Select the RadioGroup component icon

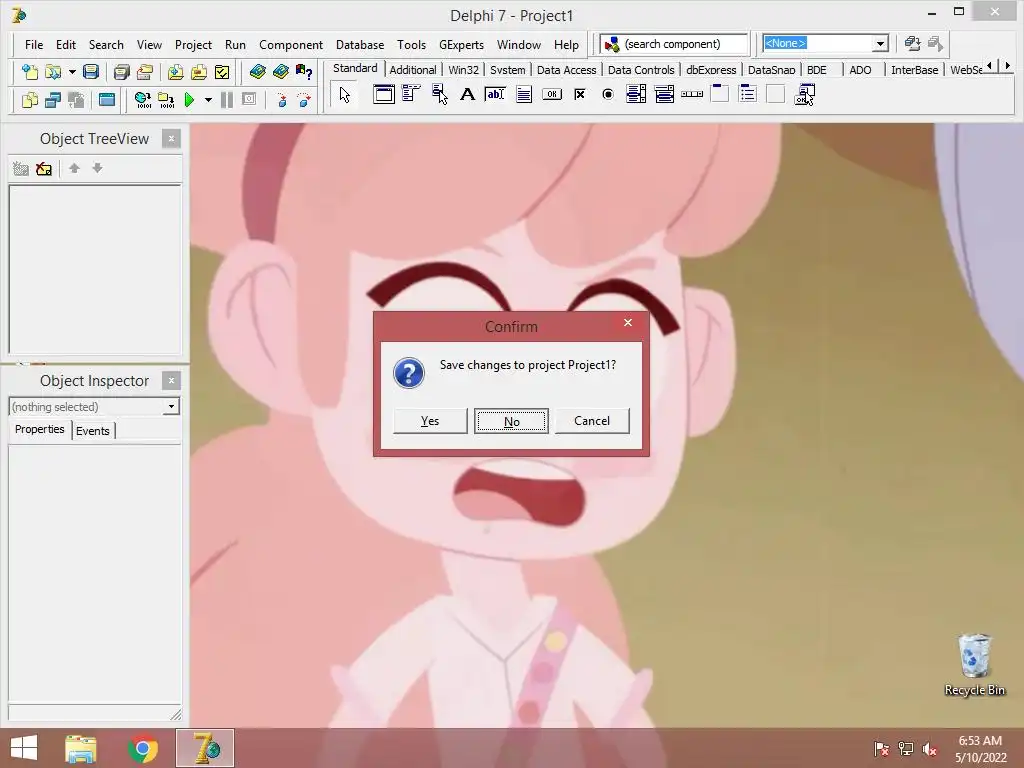(748, 95)
